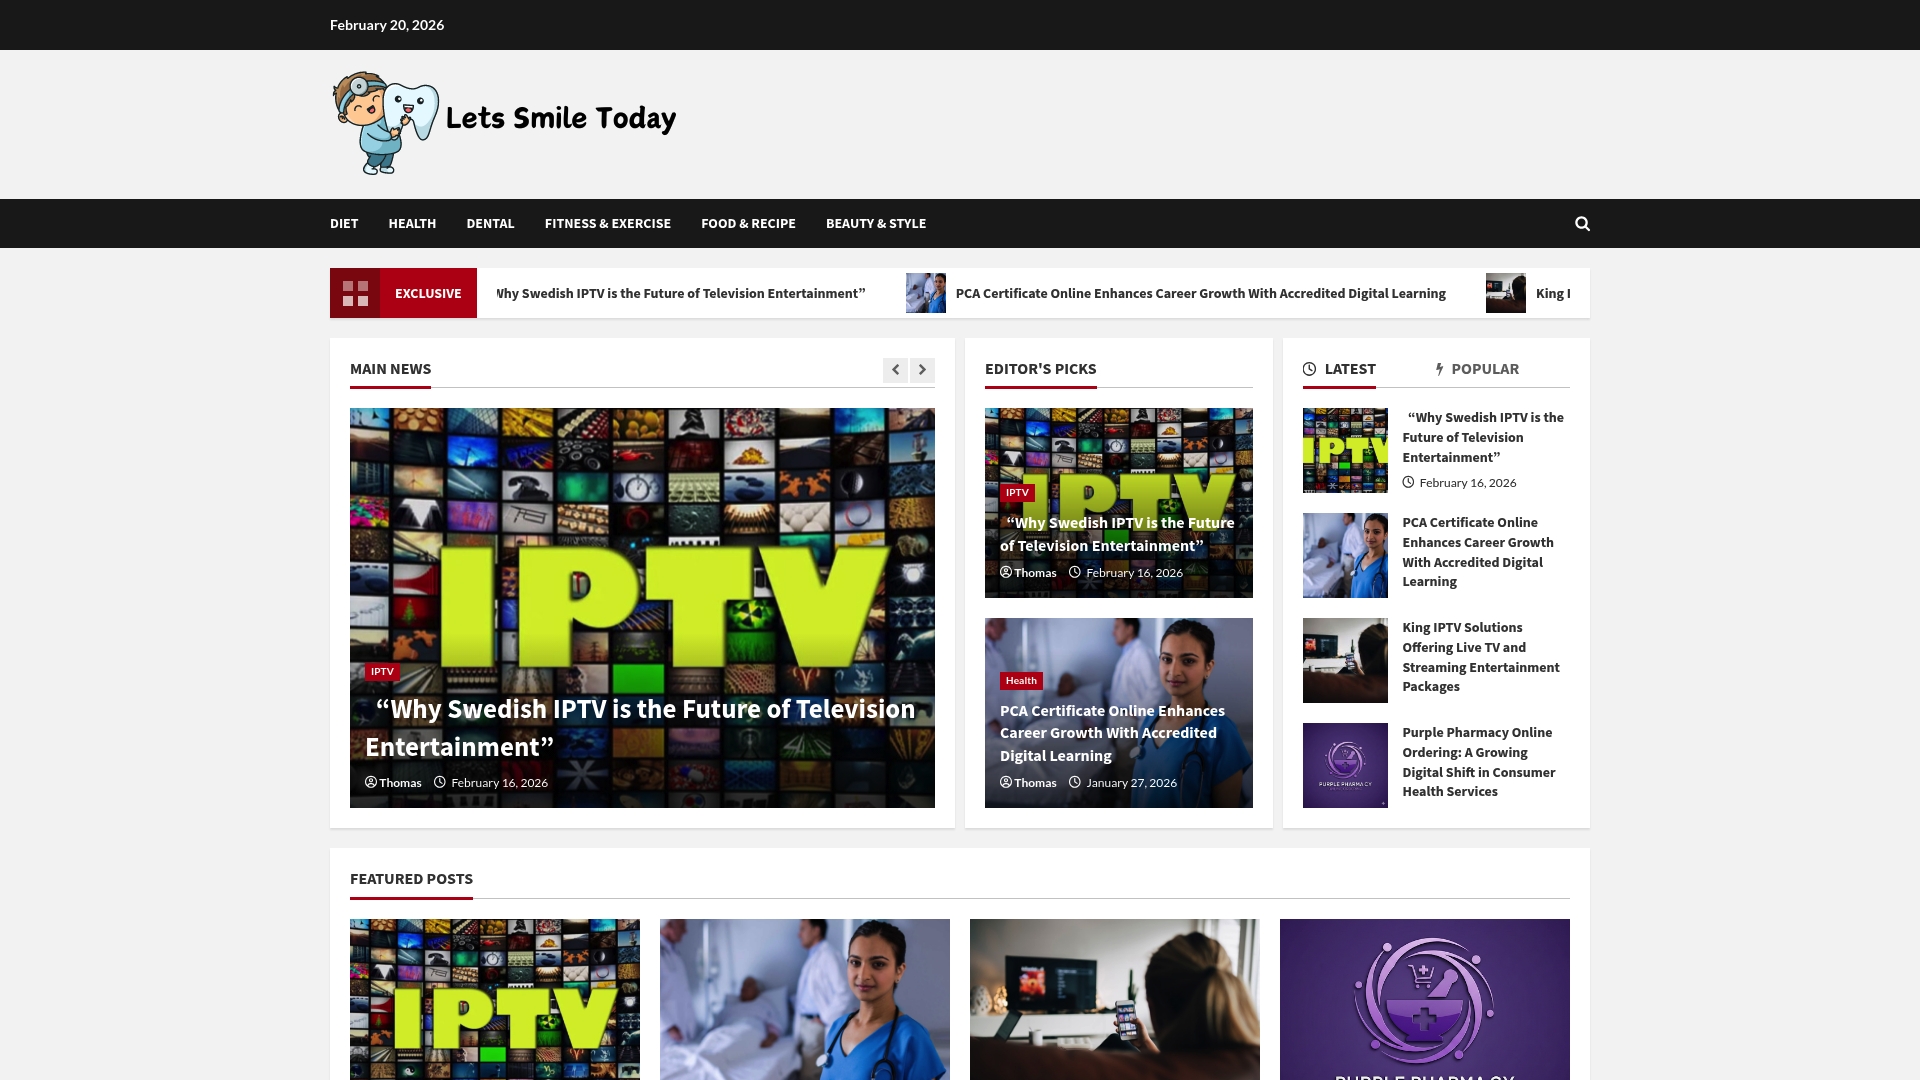
Task: Advance to next Main News slide
Action: 922,370
